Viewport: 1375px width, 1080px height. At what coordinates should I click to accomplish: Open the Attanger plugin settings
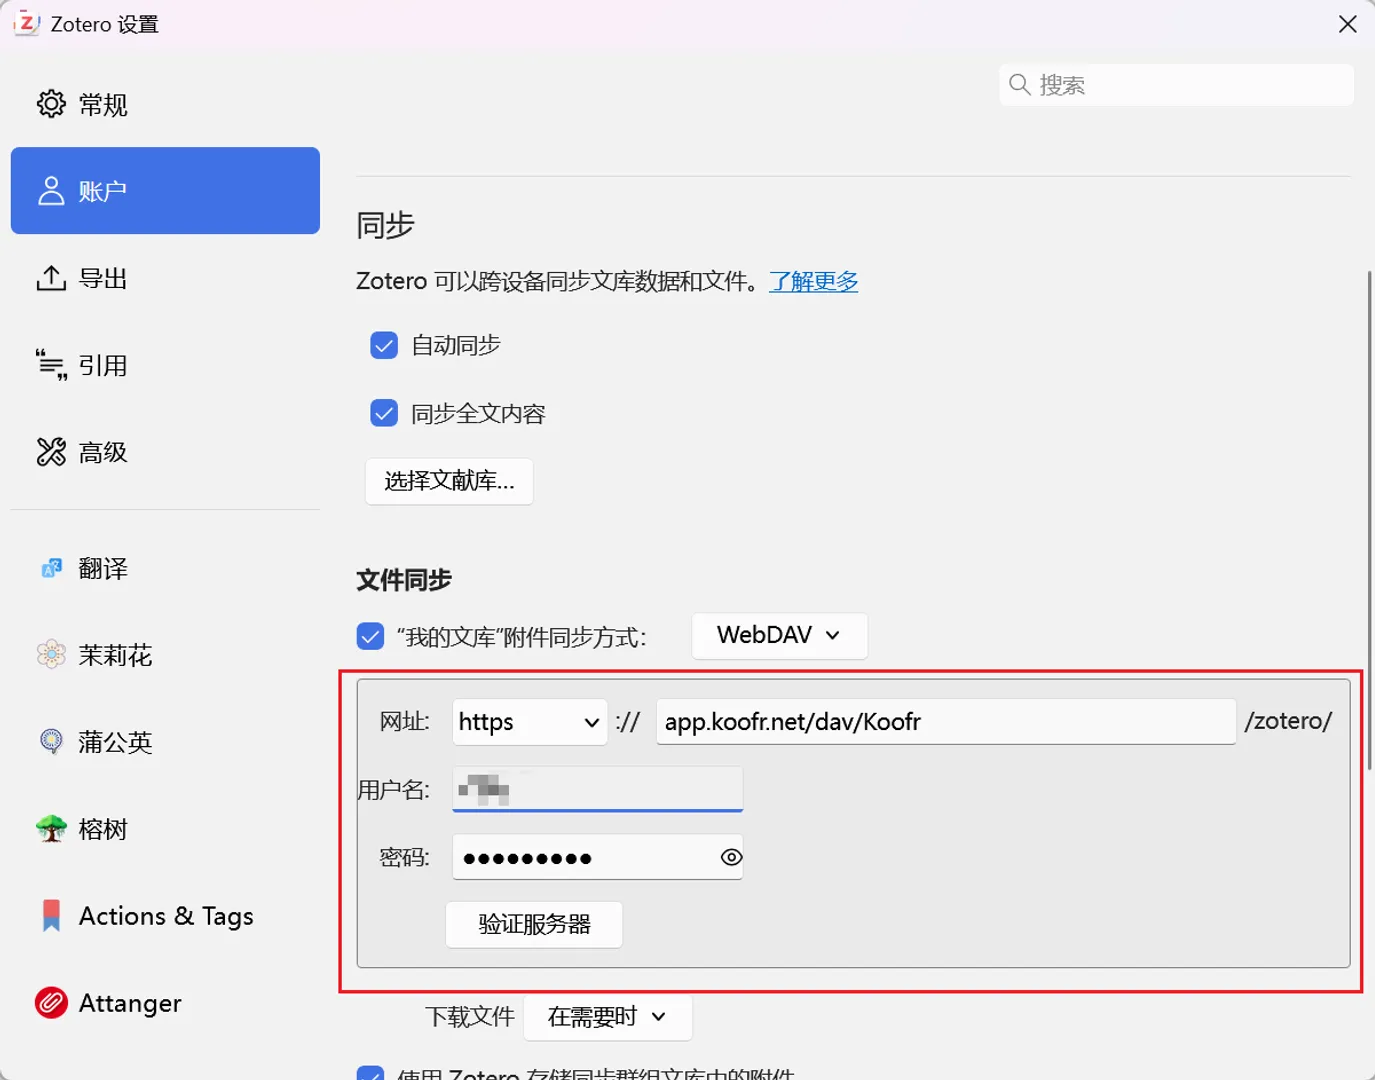[x=165, y=1002]
